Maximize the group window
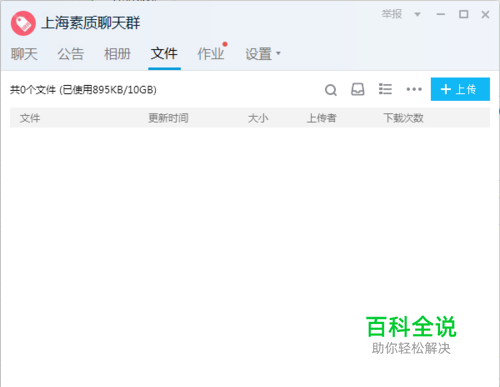 (x=464, y=14)
